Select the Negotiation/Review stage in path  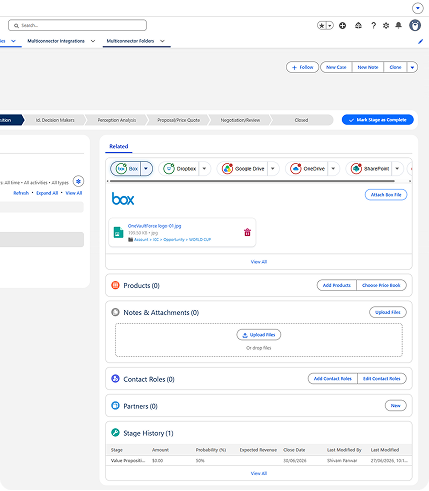click(x=240, y=120)
